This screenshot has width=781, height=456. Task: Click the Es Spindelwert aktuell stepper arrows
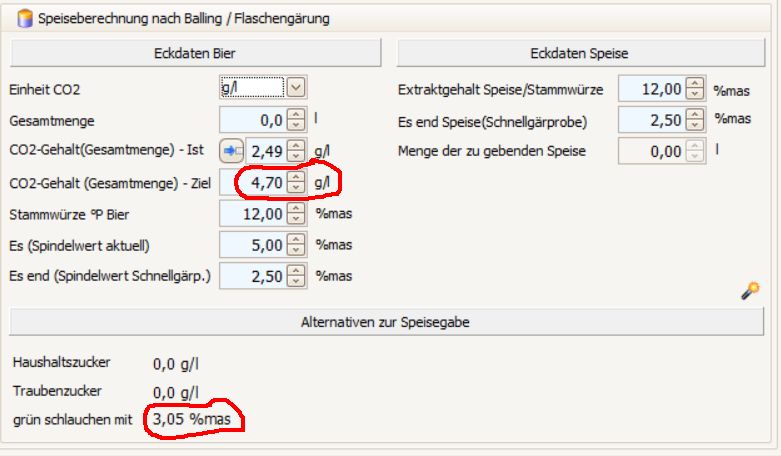(x=297, y=244)
